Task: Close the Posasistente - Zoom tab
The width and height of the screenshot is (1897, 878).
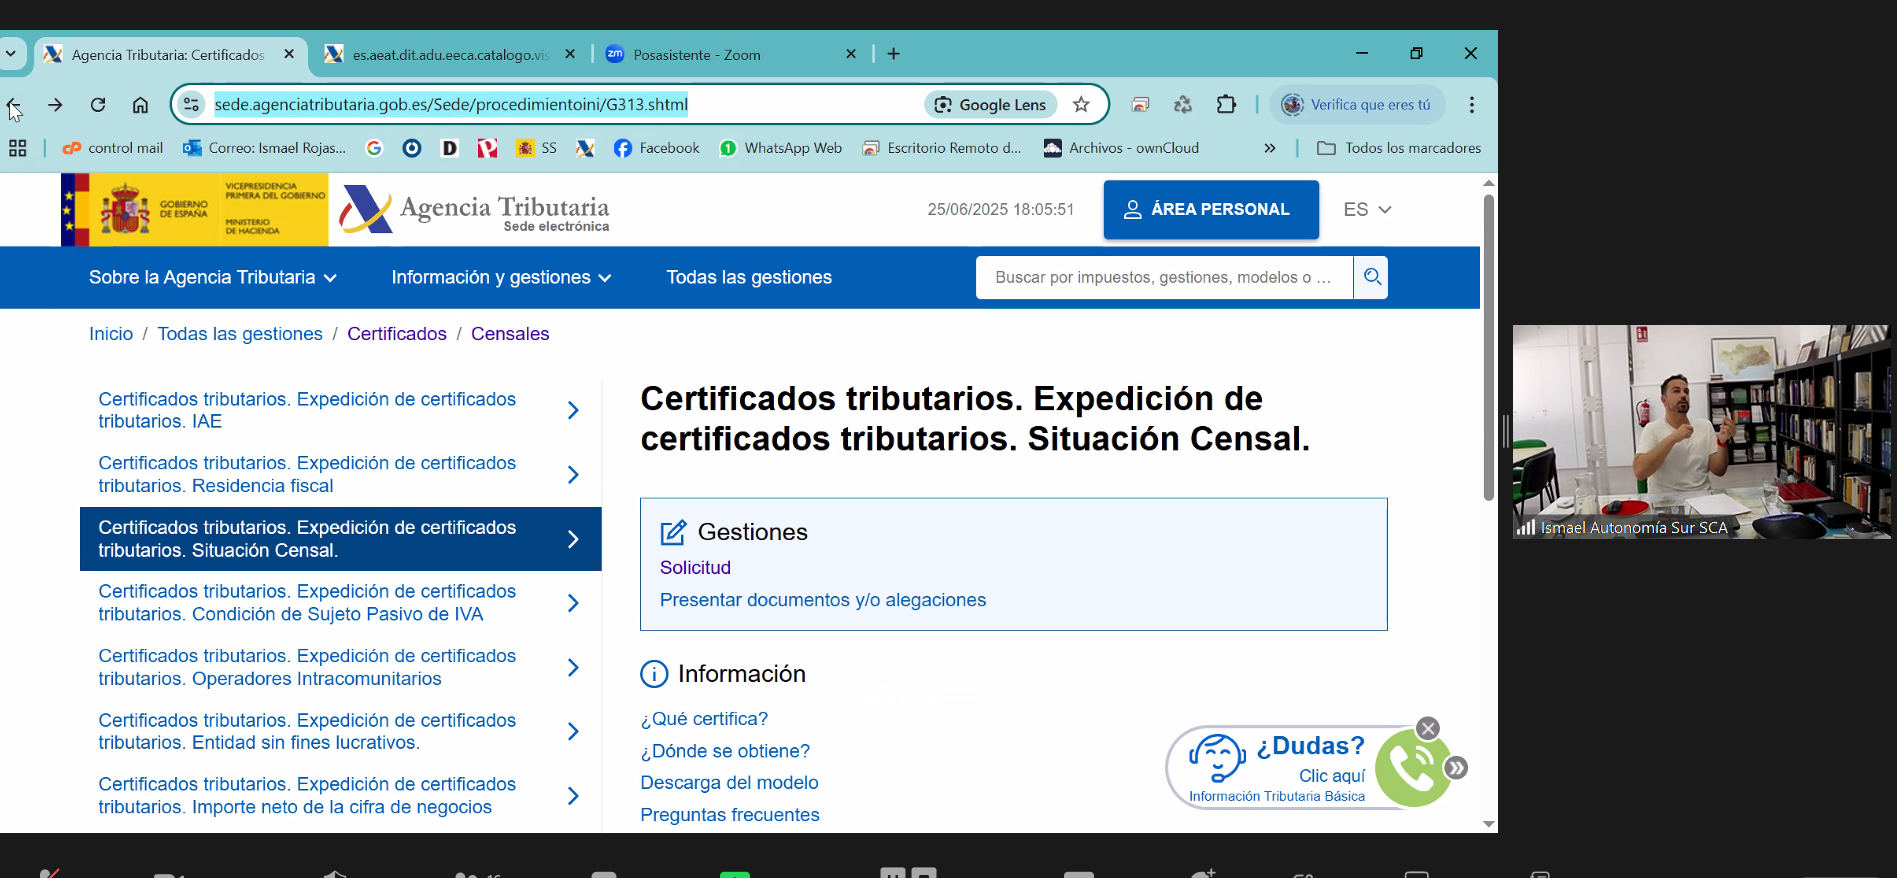Action: coord(851,54)
